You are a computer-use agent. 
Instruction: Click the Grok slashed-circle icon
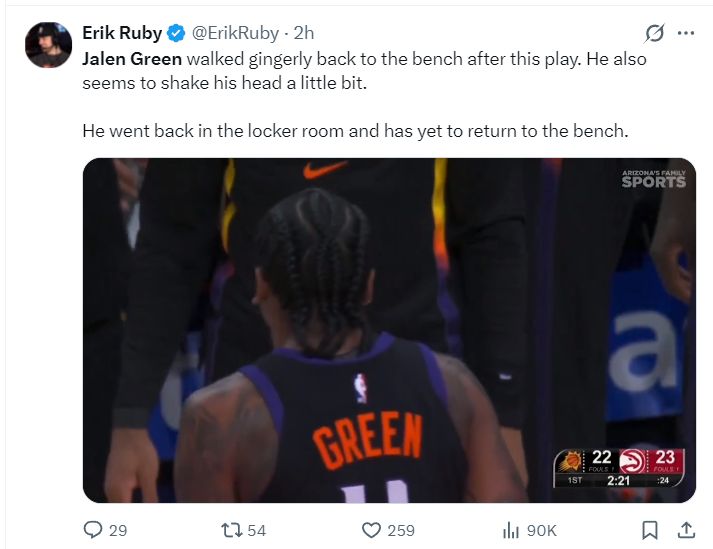(x=654, y=33)
